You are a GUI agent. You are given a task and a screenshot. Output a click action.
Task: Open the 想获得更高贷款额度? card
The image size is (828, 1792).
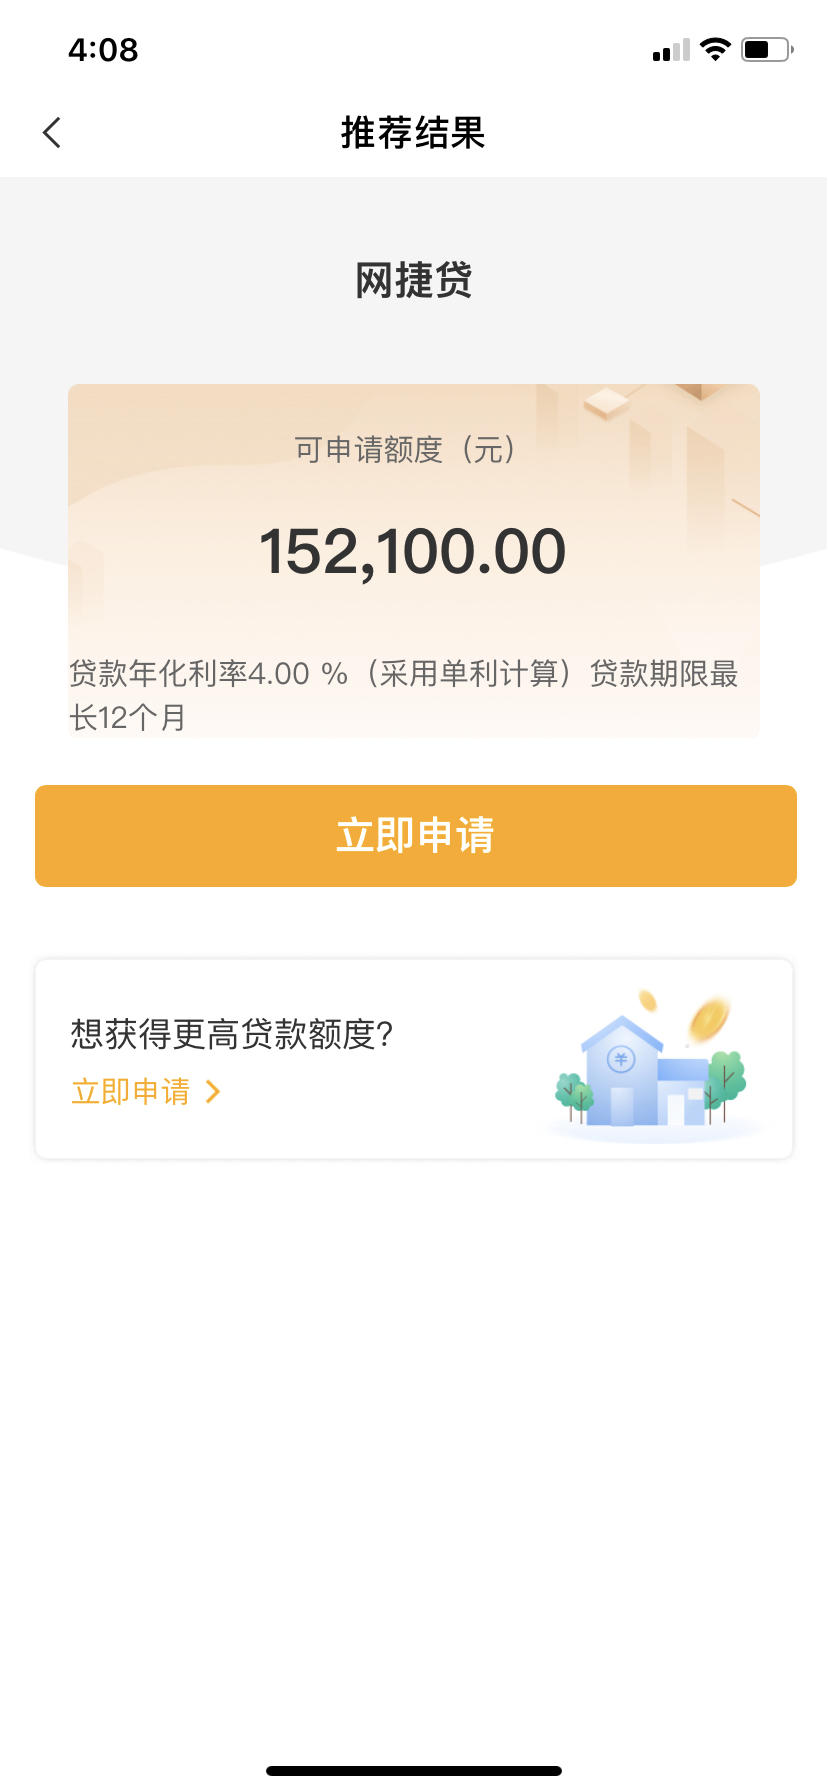pyautogui.click(x=414, y=1060)
